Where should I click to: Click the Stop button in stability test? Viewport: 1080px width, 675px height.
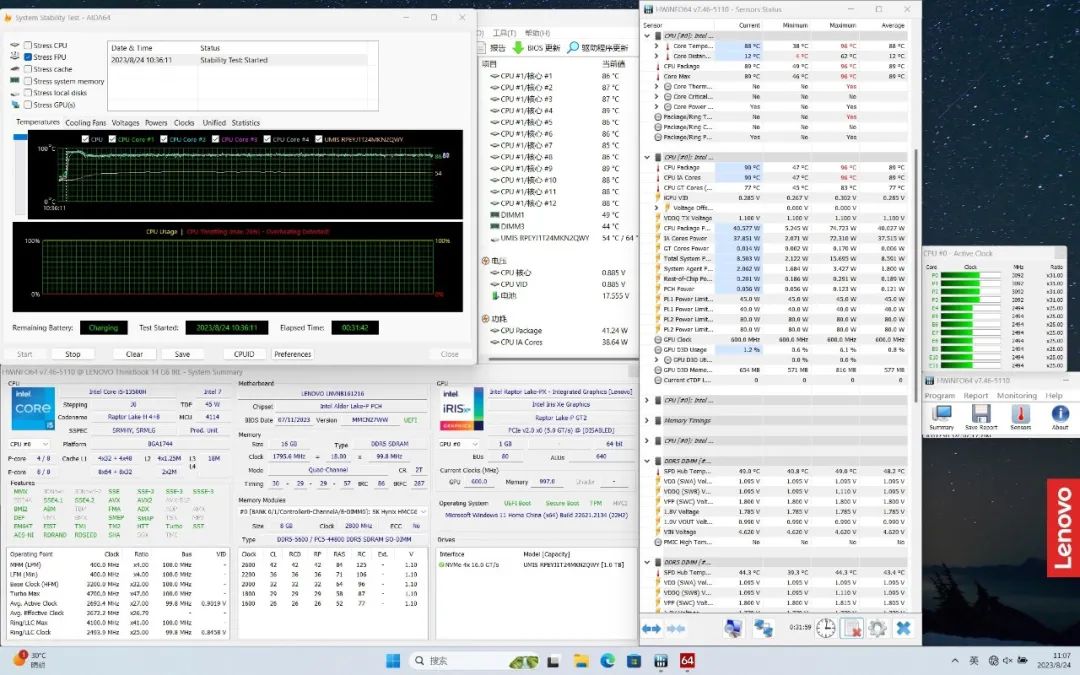[x=73, y=354]
